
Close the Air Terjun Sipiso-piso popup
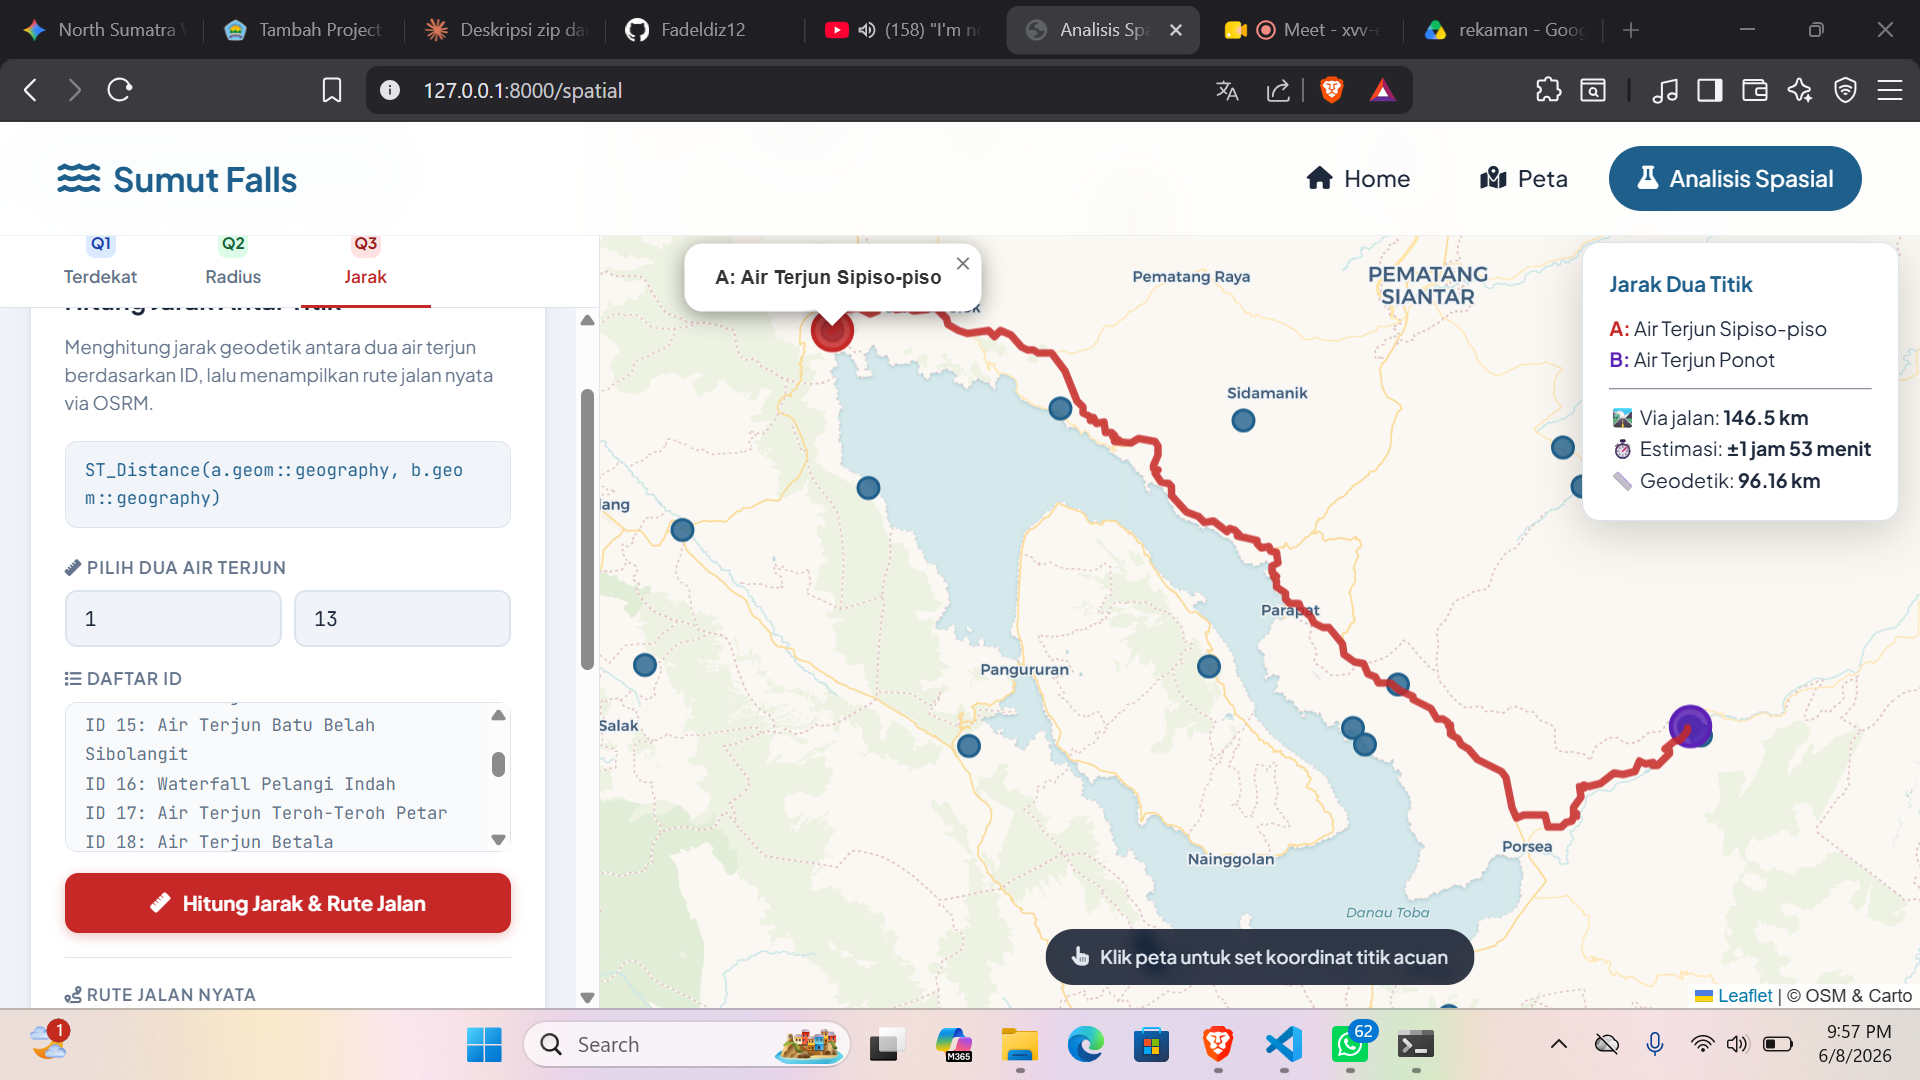(x=963, y=263)
